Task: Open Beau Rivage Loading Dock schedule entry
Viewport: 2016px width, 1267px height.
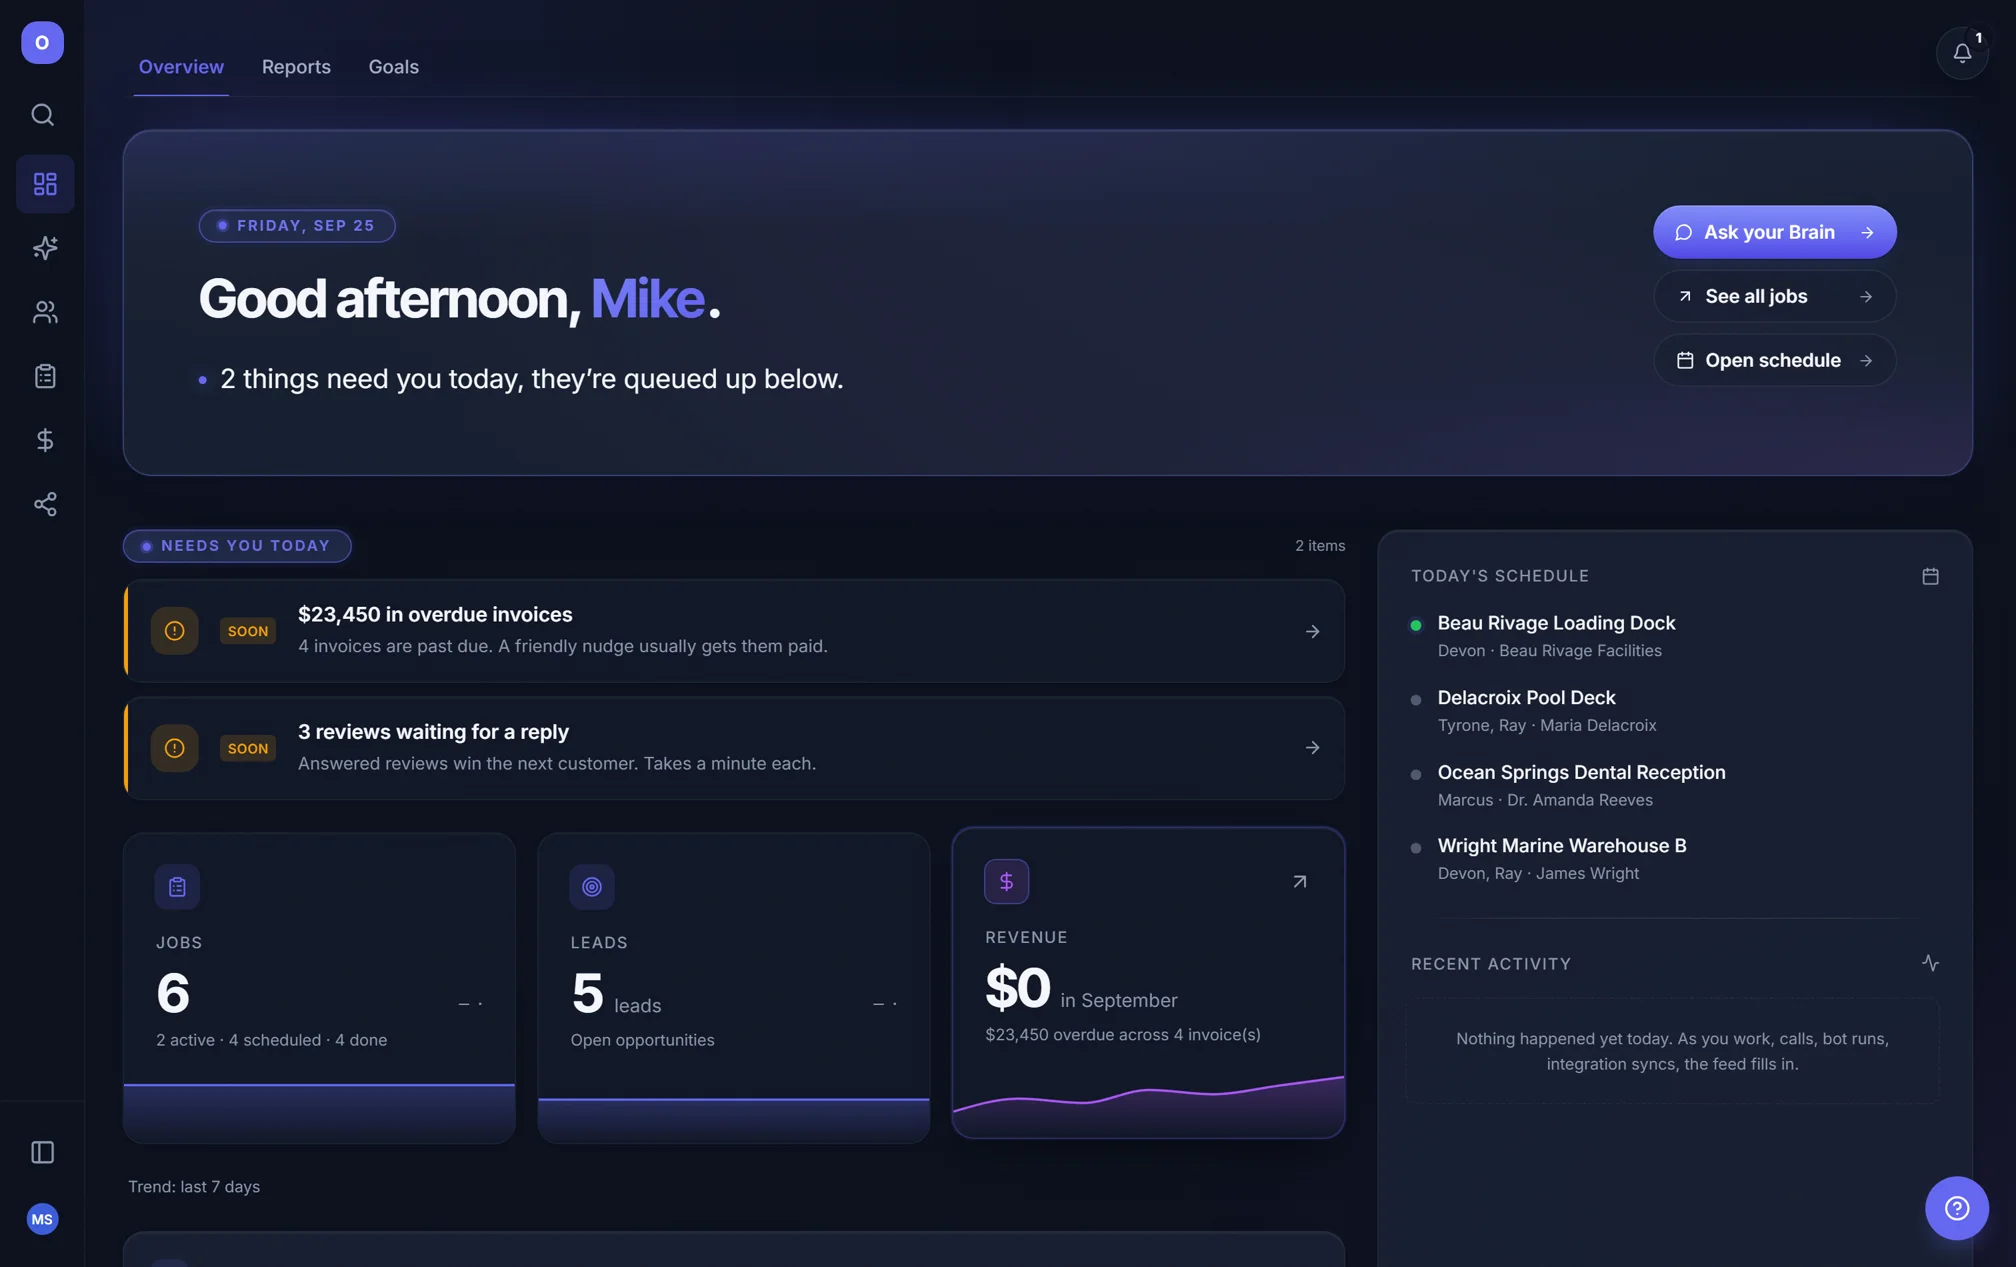Action: [x=1673, y=636]
